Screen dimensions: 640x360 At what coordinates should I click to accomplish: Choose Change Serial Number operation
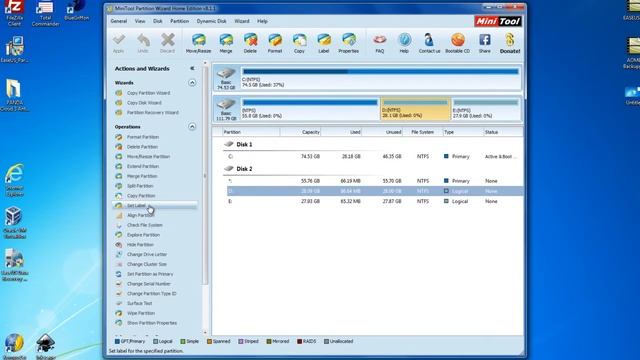(149, 284)
